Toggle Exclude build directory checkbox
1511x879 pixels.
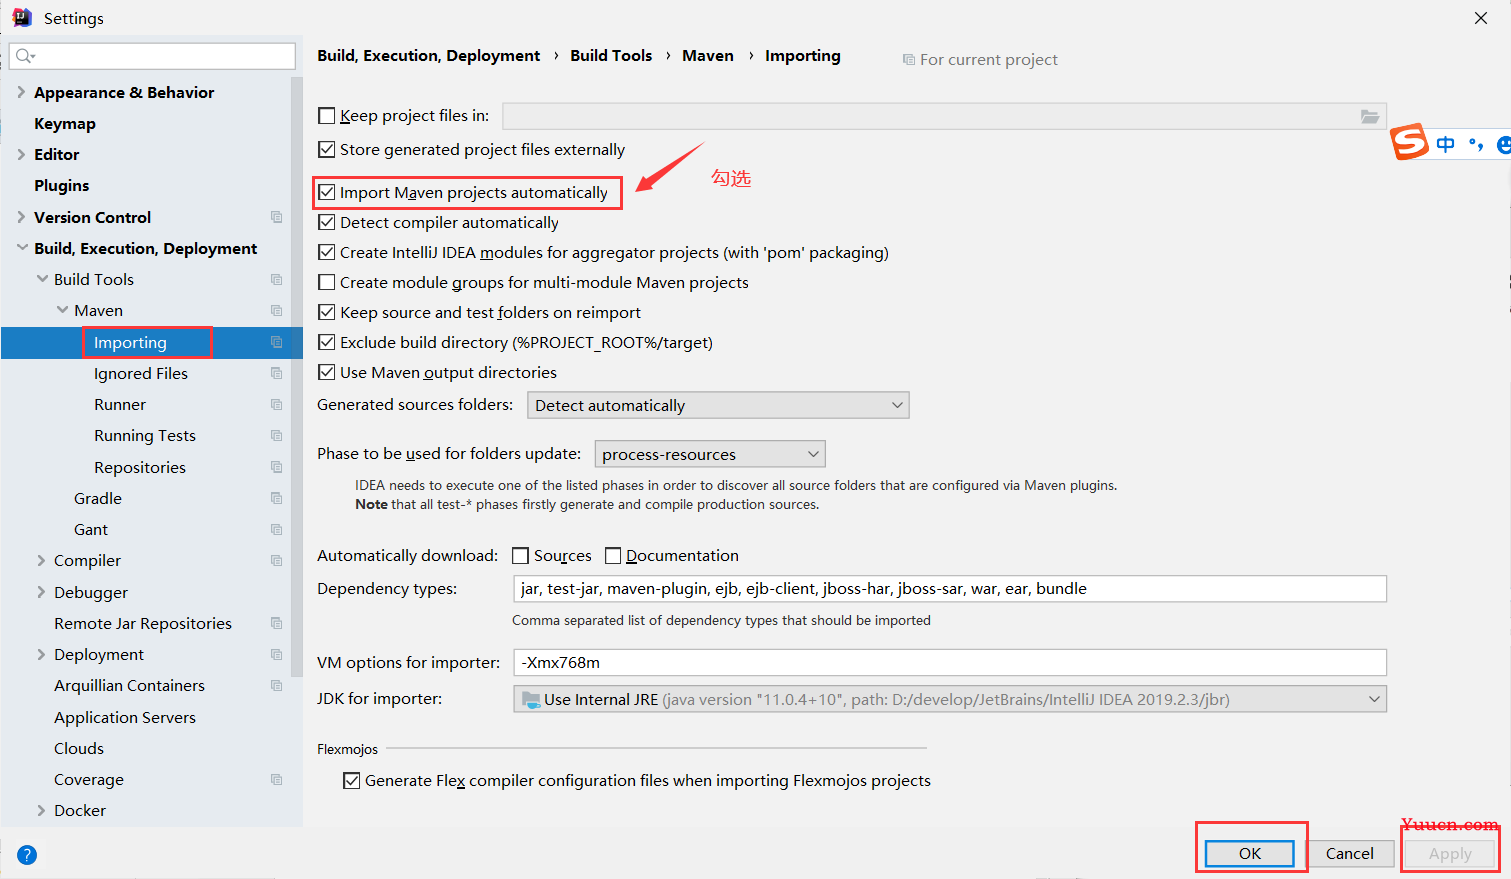(326, 342)
